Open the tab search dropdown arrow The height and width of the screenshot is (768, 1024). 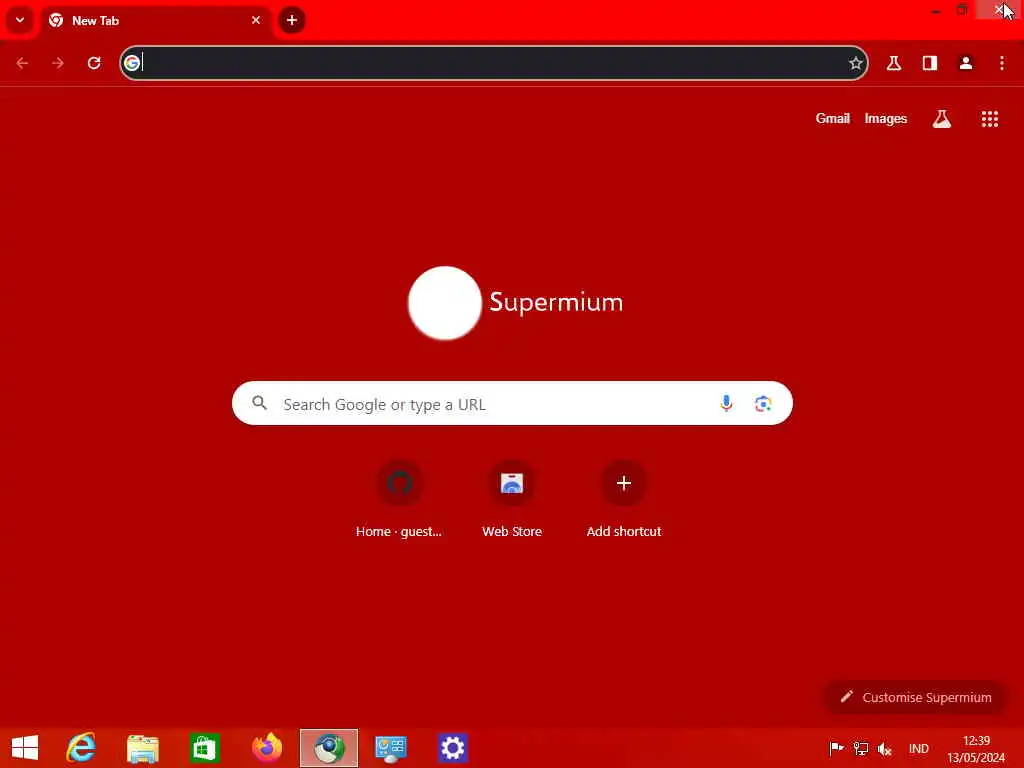click(20, 20)
